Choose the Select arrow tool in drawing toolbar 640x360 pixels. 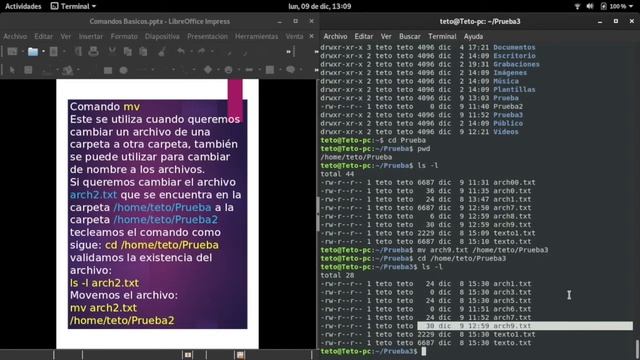pyautogui.click(x=12, y=70)
